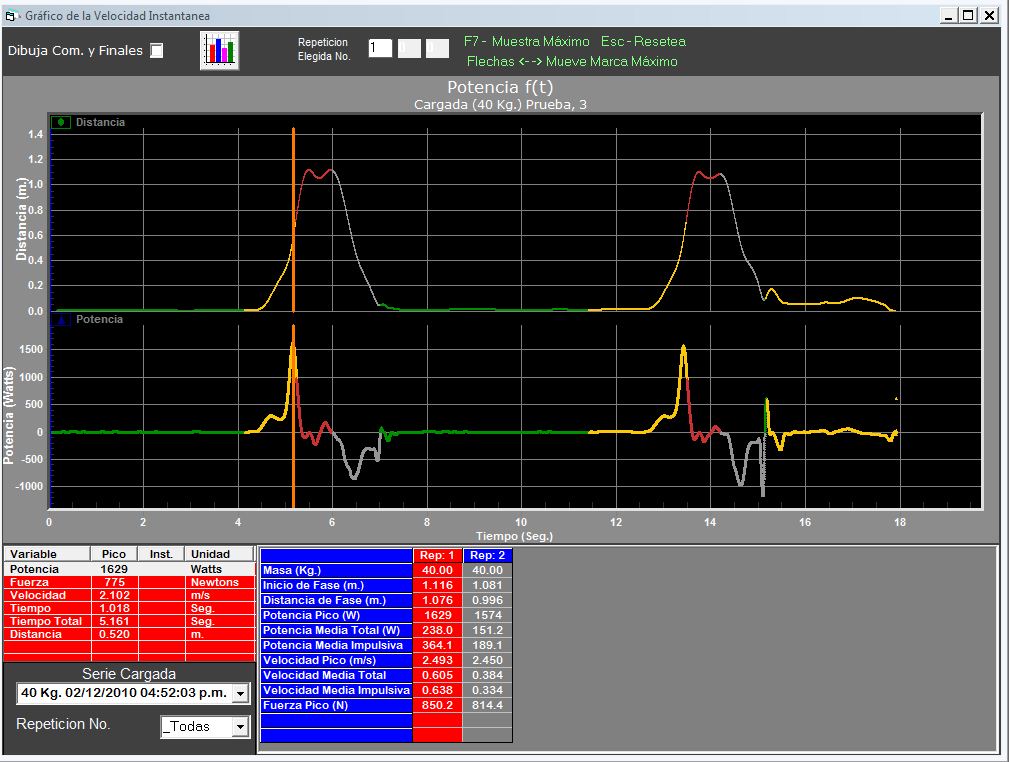Screen dimensions: 1009x762
Task: Click the Esc - Resetea hint
Action: pos(643,41)
